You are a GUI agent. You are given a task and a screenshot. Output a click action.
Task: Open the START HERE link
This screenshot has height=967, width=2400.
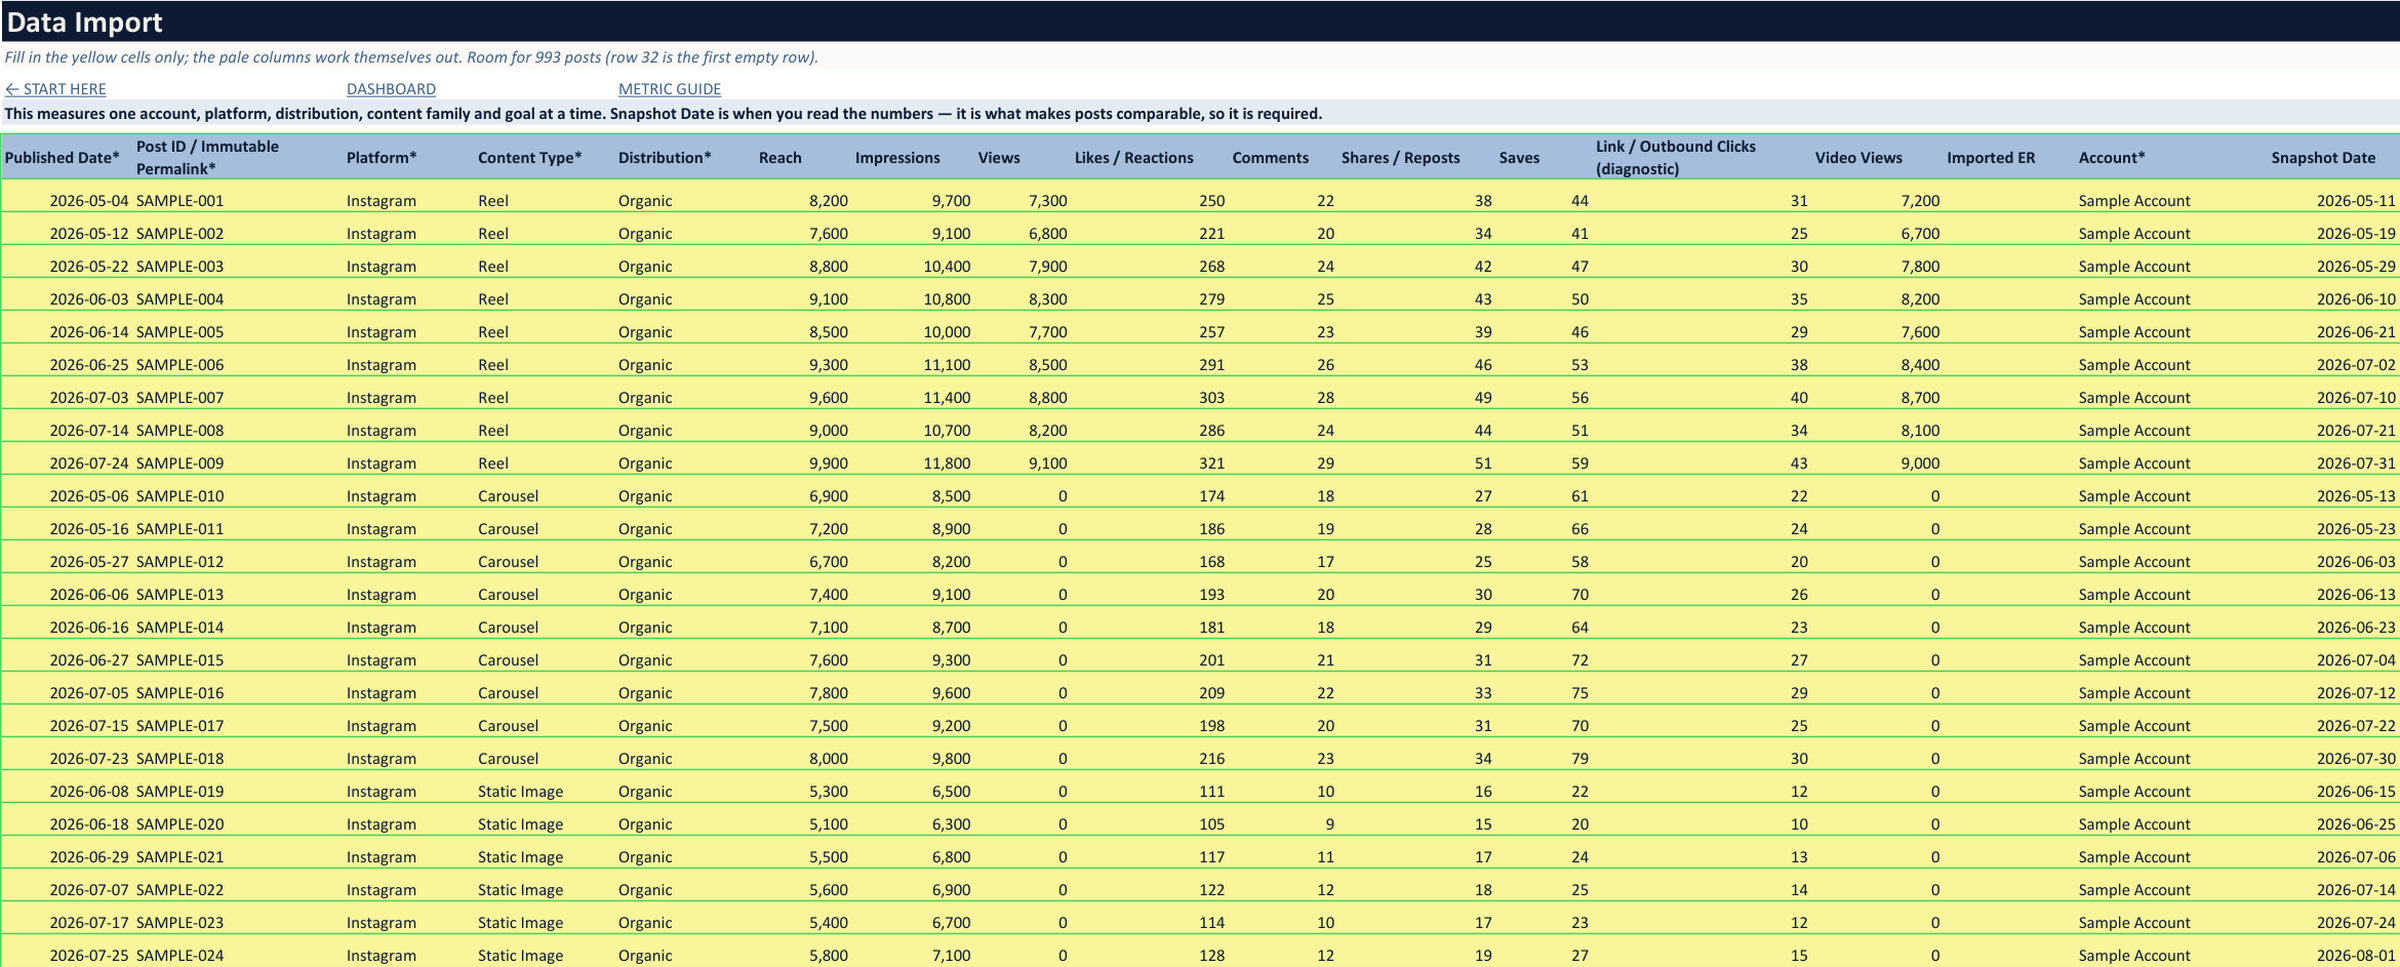coord(55,89)
